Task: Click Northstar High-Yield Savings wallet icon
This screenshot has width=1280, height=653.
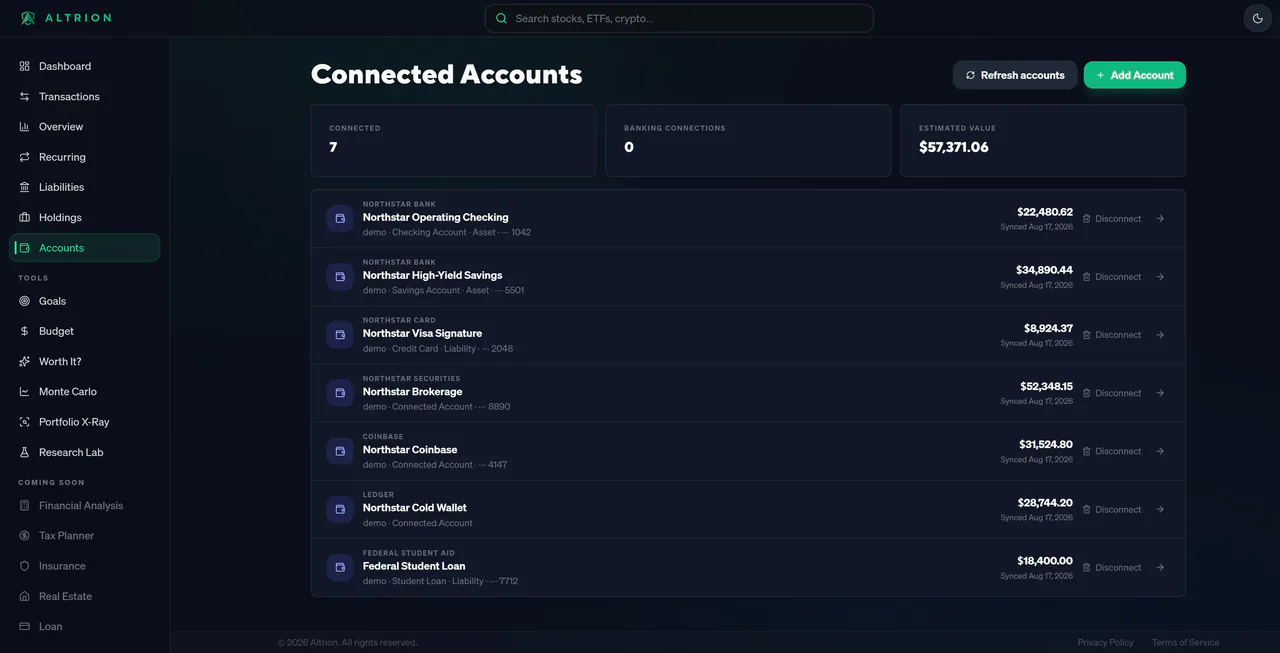Action: click(x=340, y=276)
